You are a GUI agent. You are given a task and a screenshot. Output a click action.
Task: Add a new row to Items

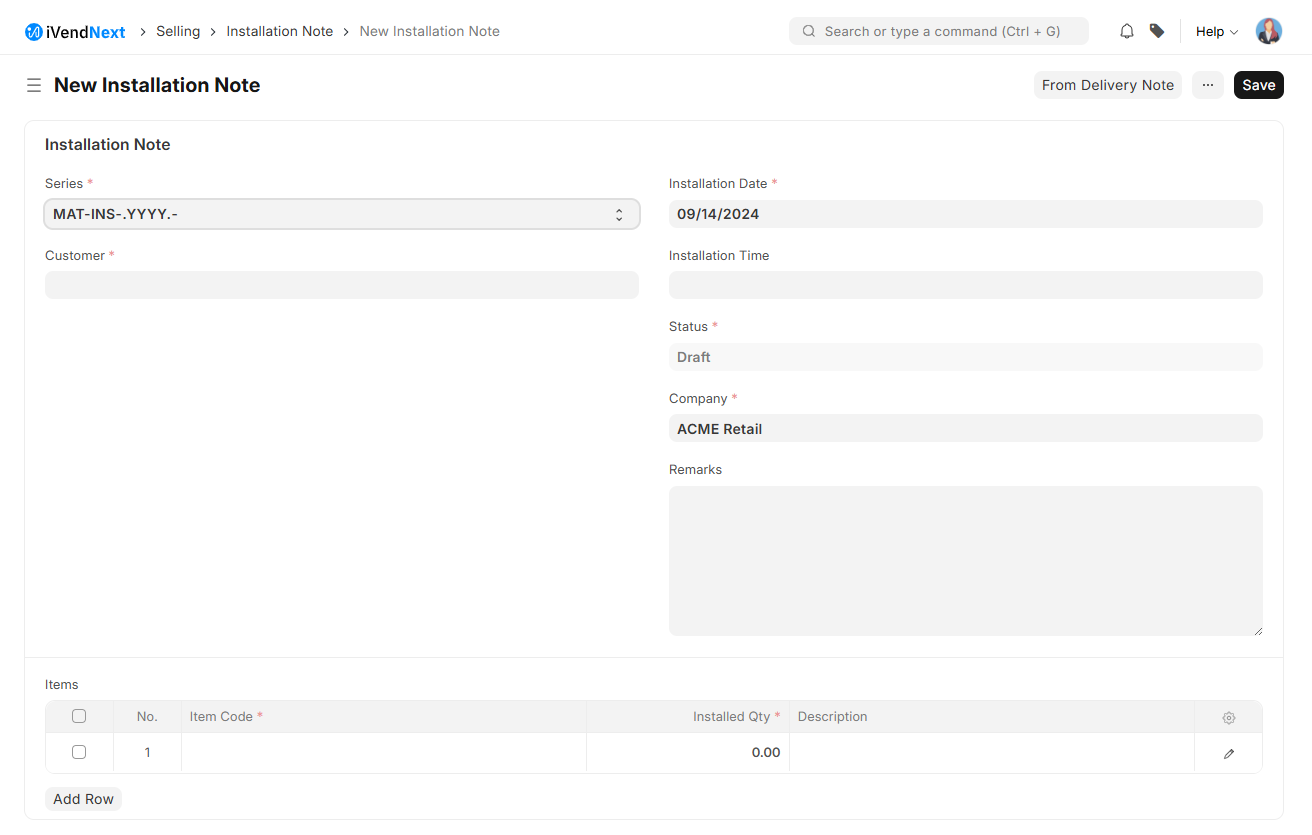(83, 799)
